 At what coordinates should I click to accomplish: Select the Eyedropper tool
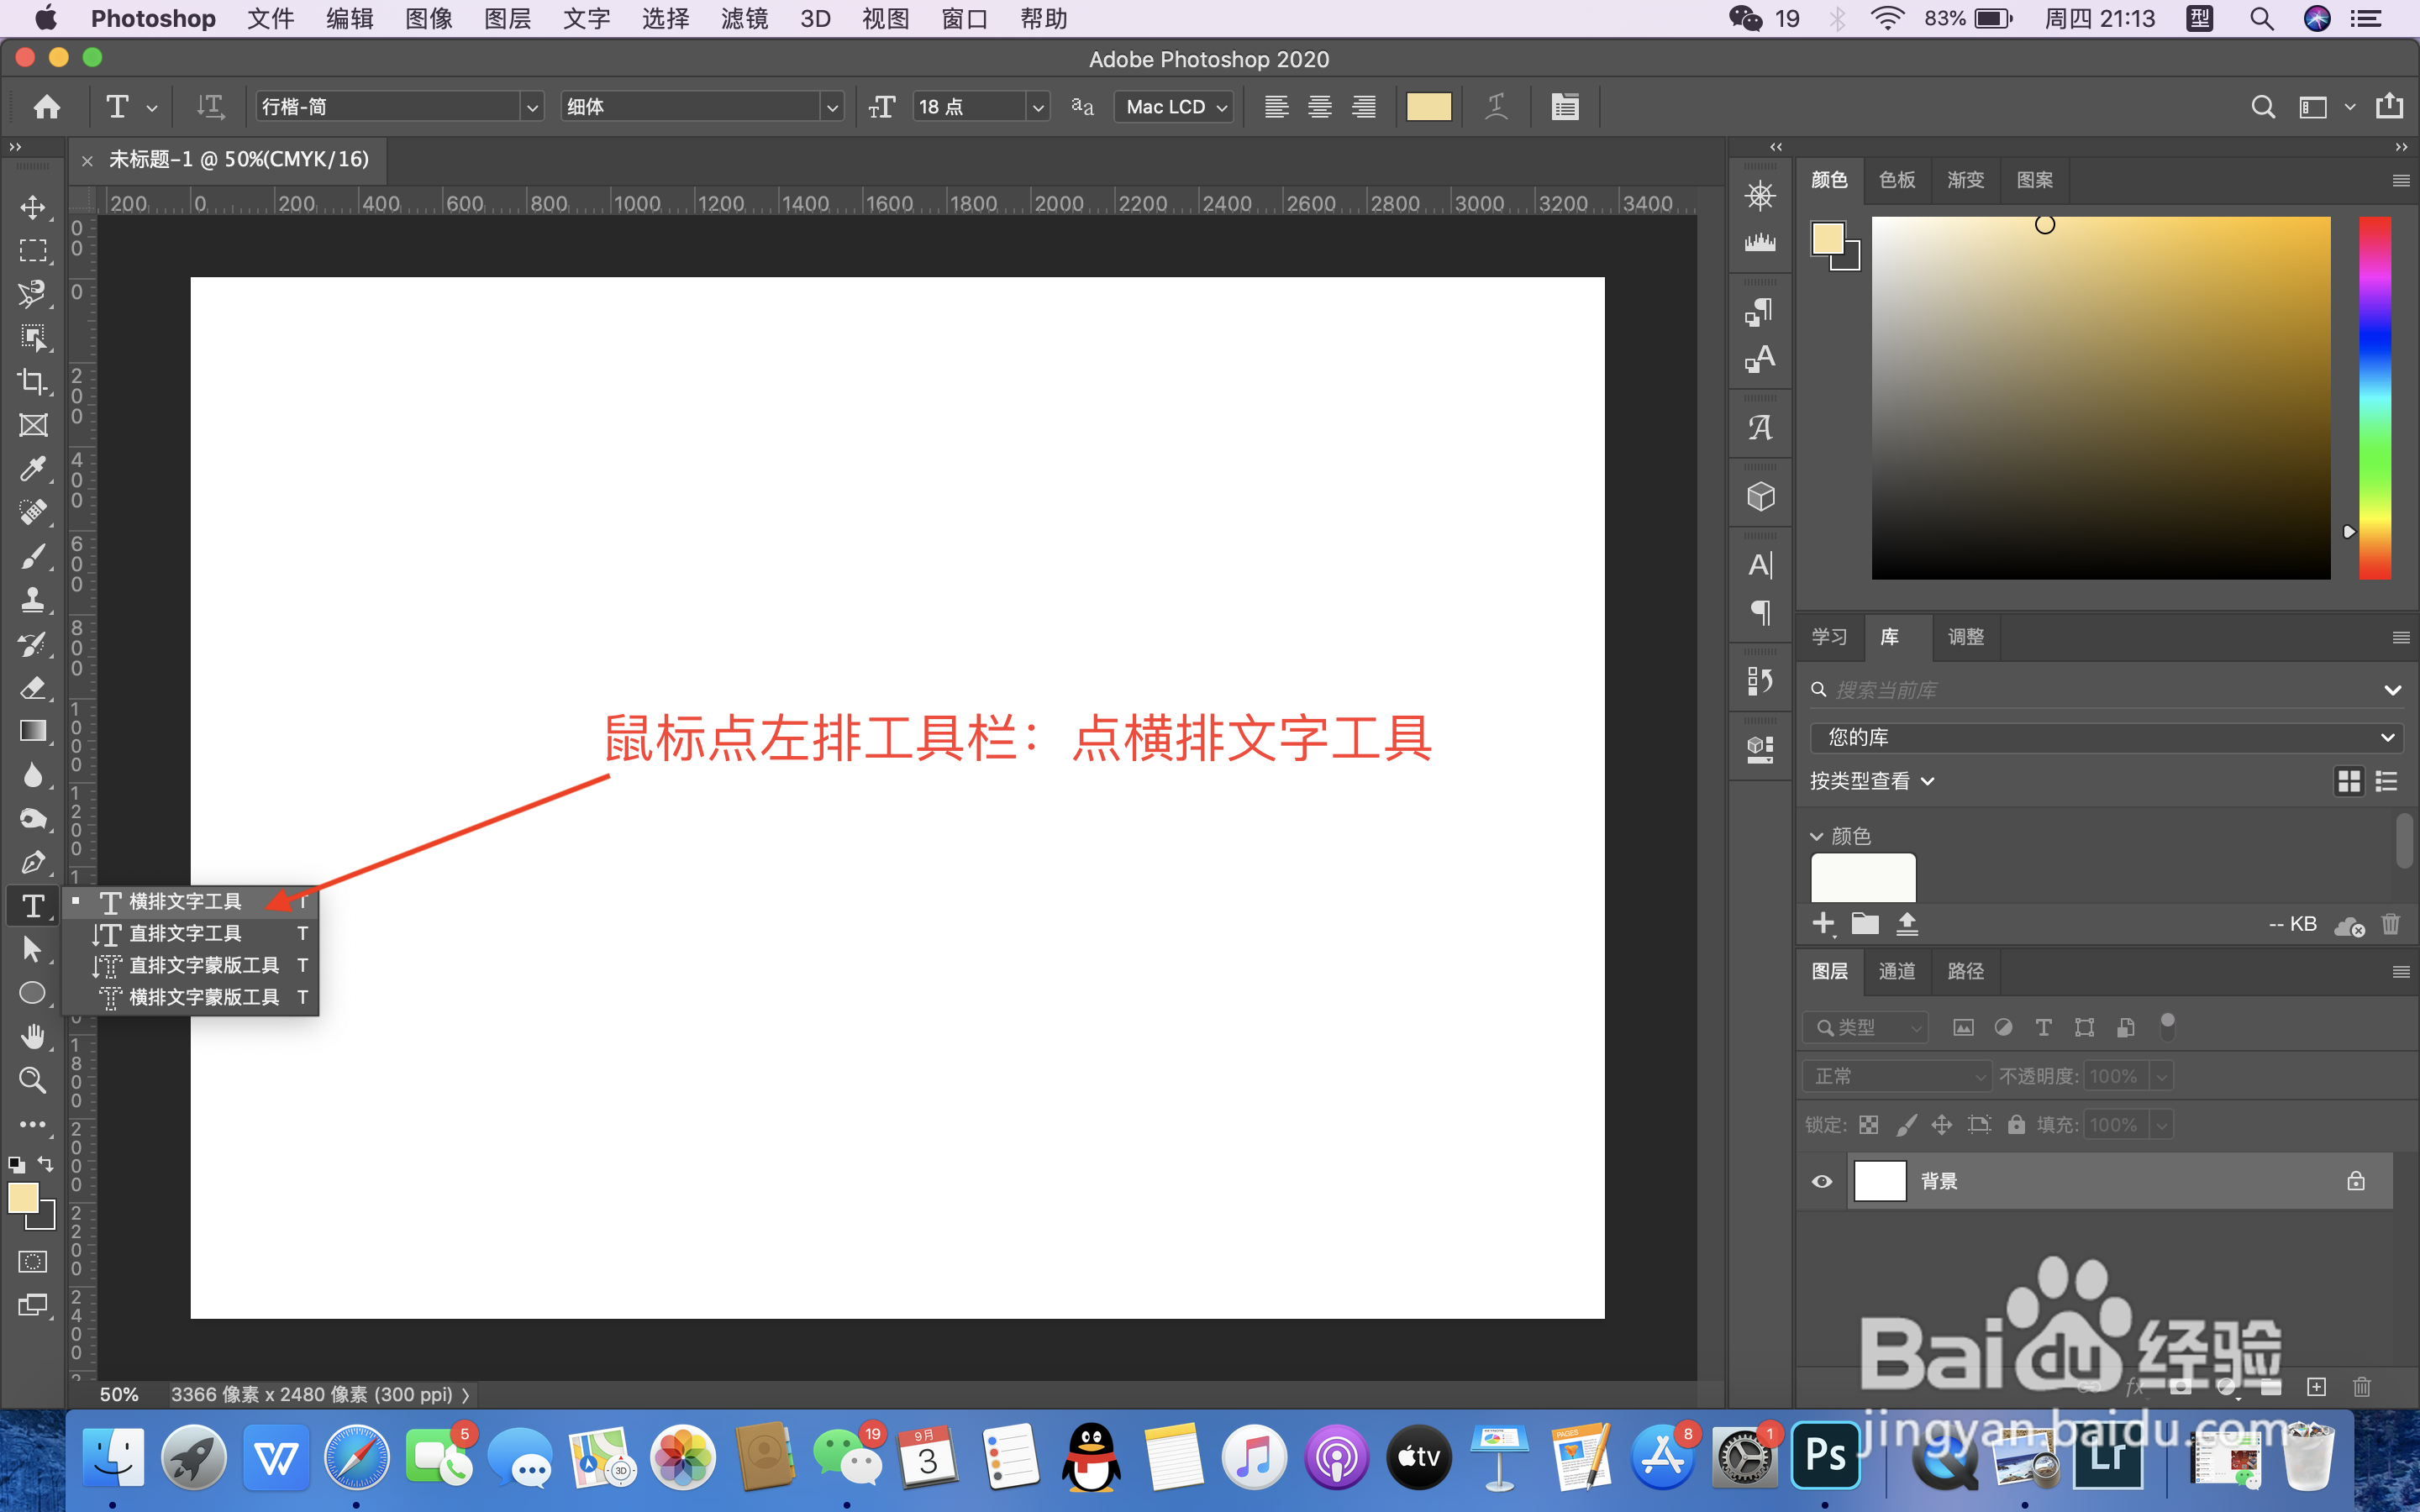pyautogui.click(x=33, y=469)
